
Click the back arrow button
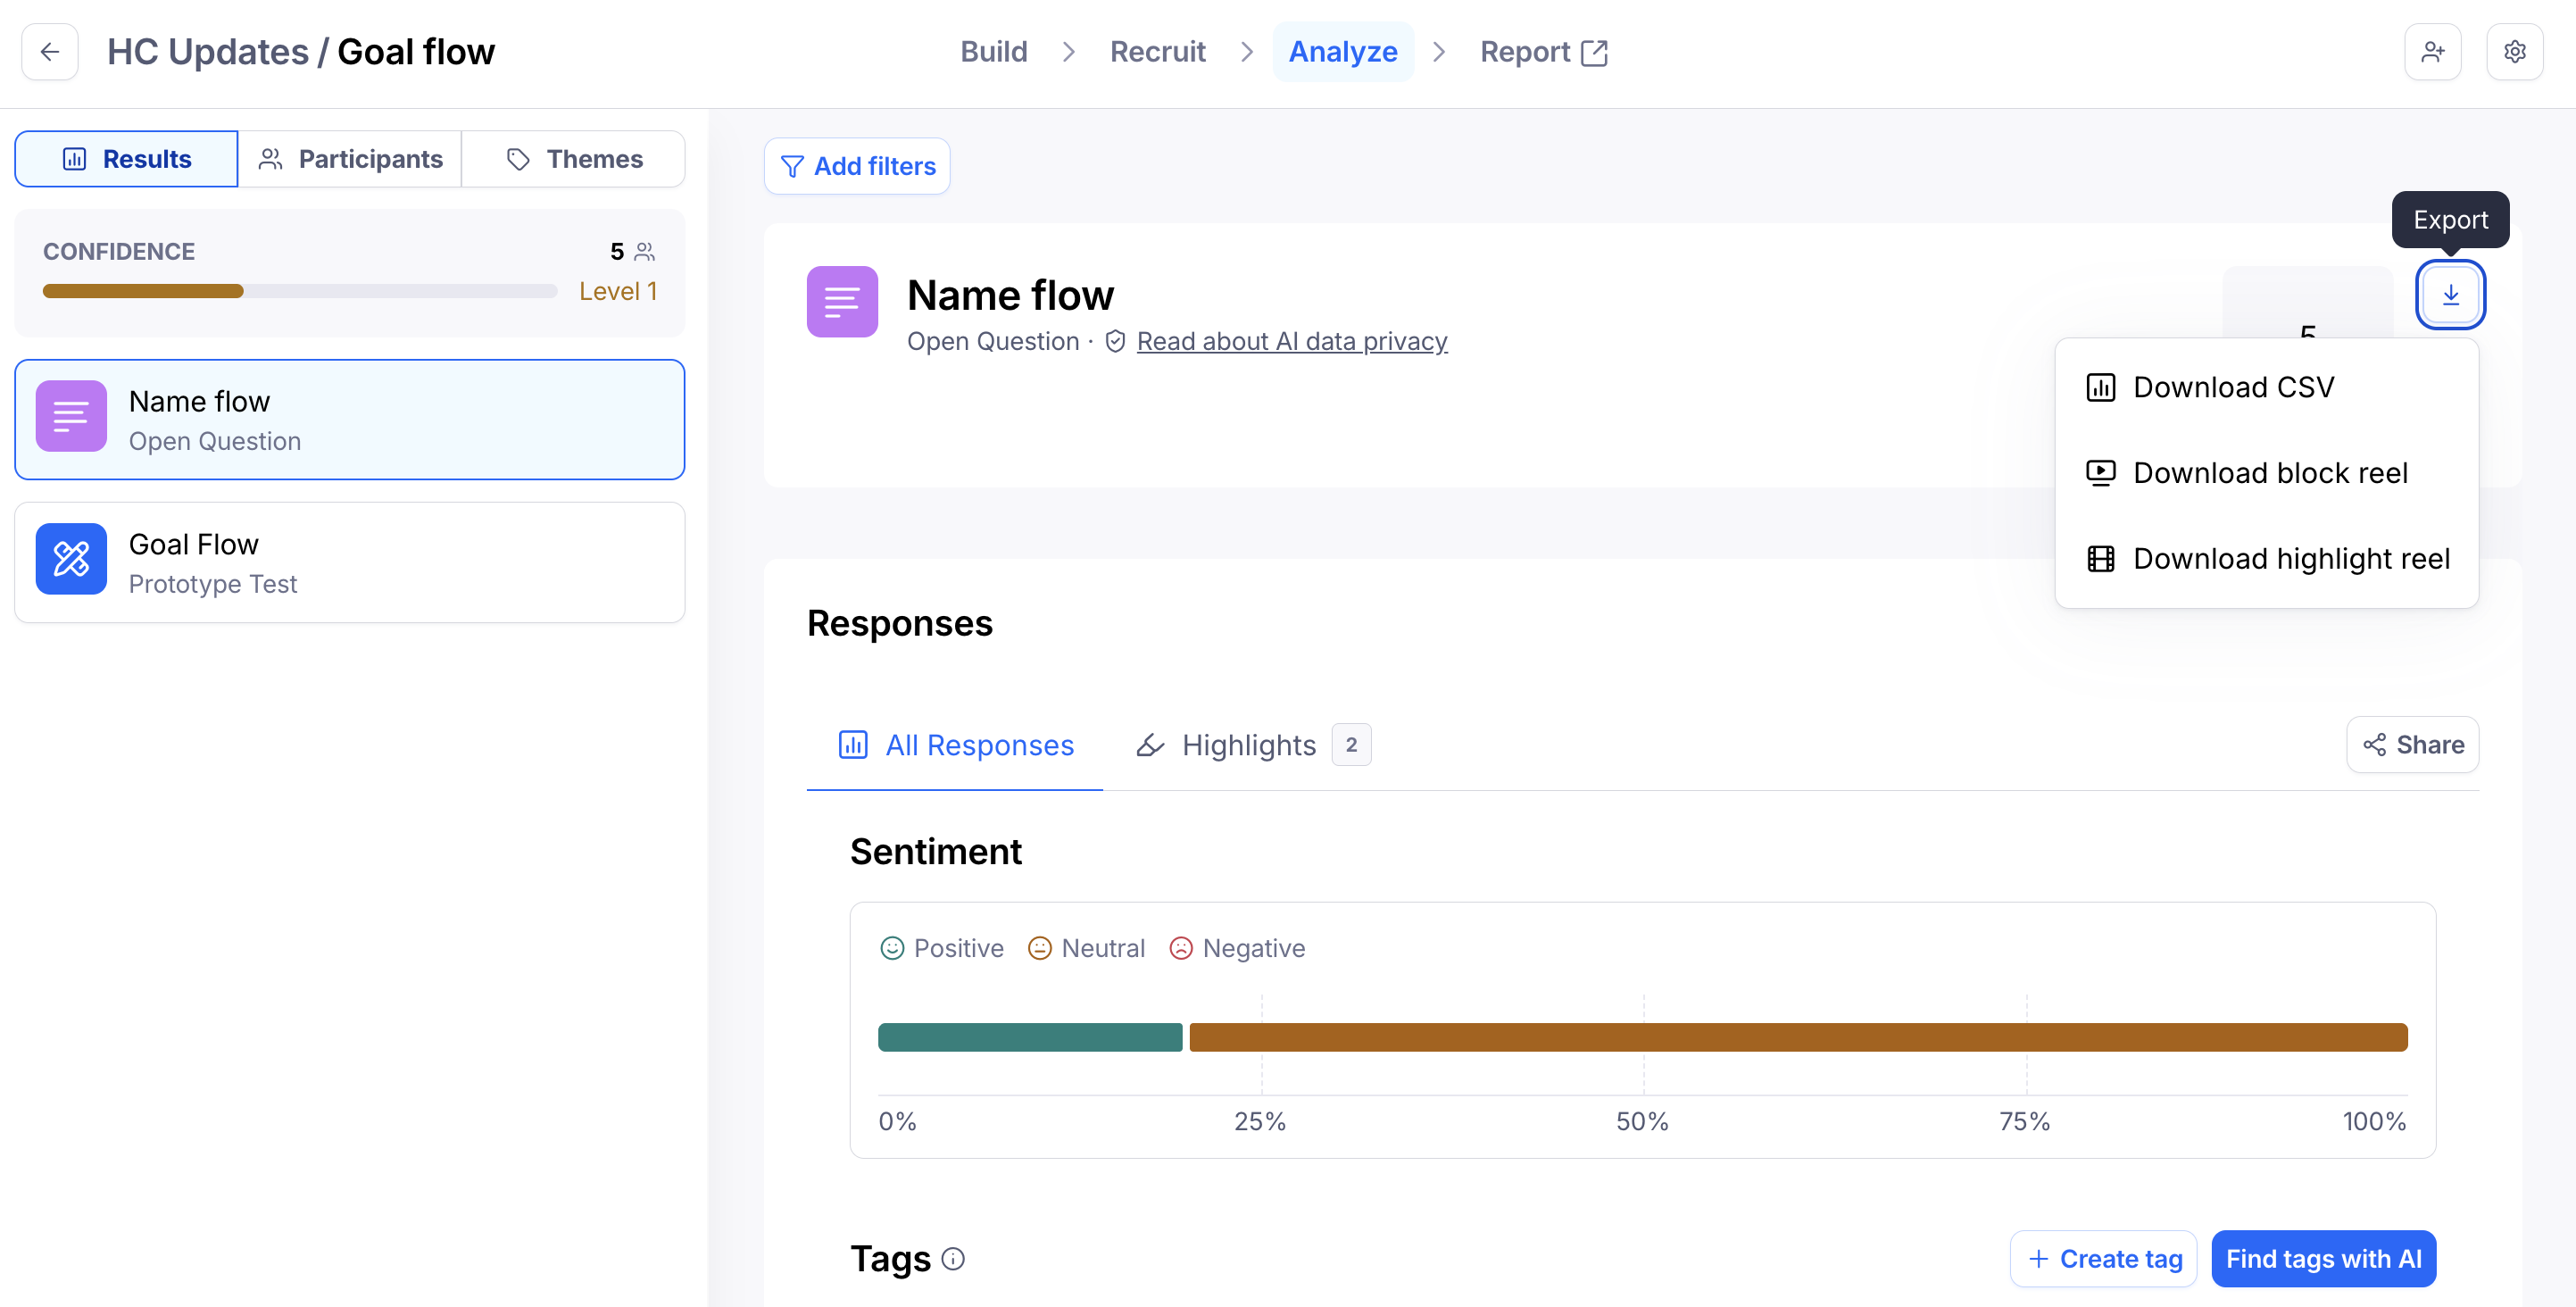tap(50, 52)
